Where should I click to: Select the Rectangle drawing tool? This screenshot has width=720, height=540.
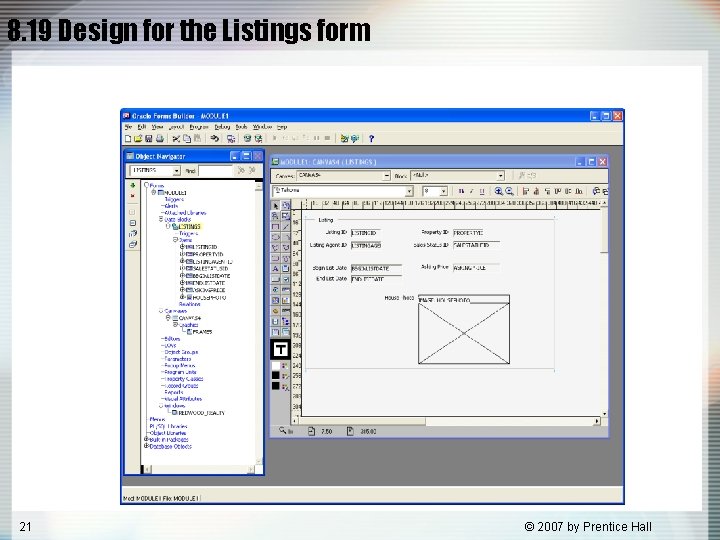click(x=276, y=226)
